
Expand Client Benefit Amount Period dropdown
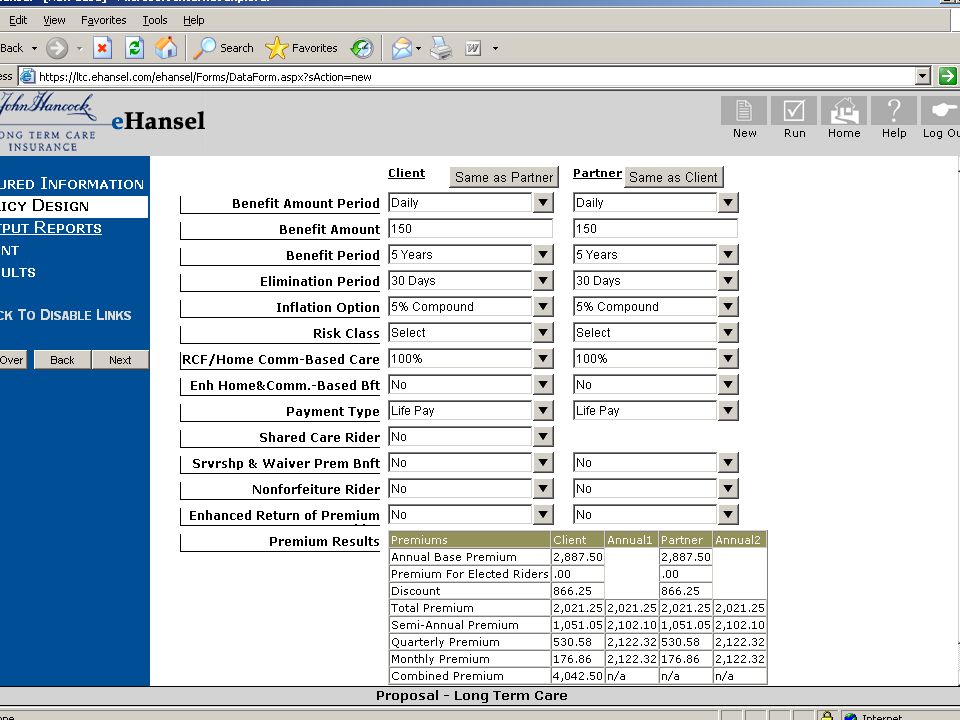coord(543,203)
